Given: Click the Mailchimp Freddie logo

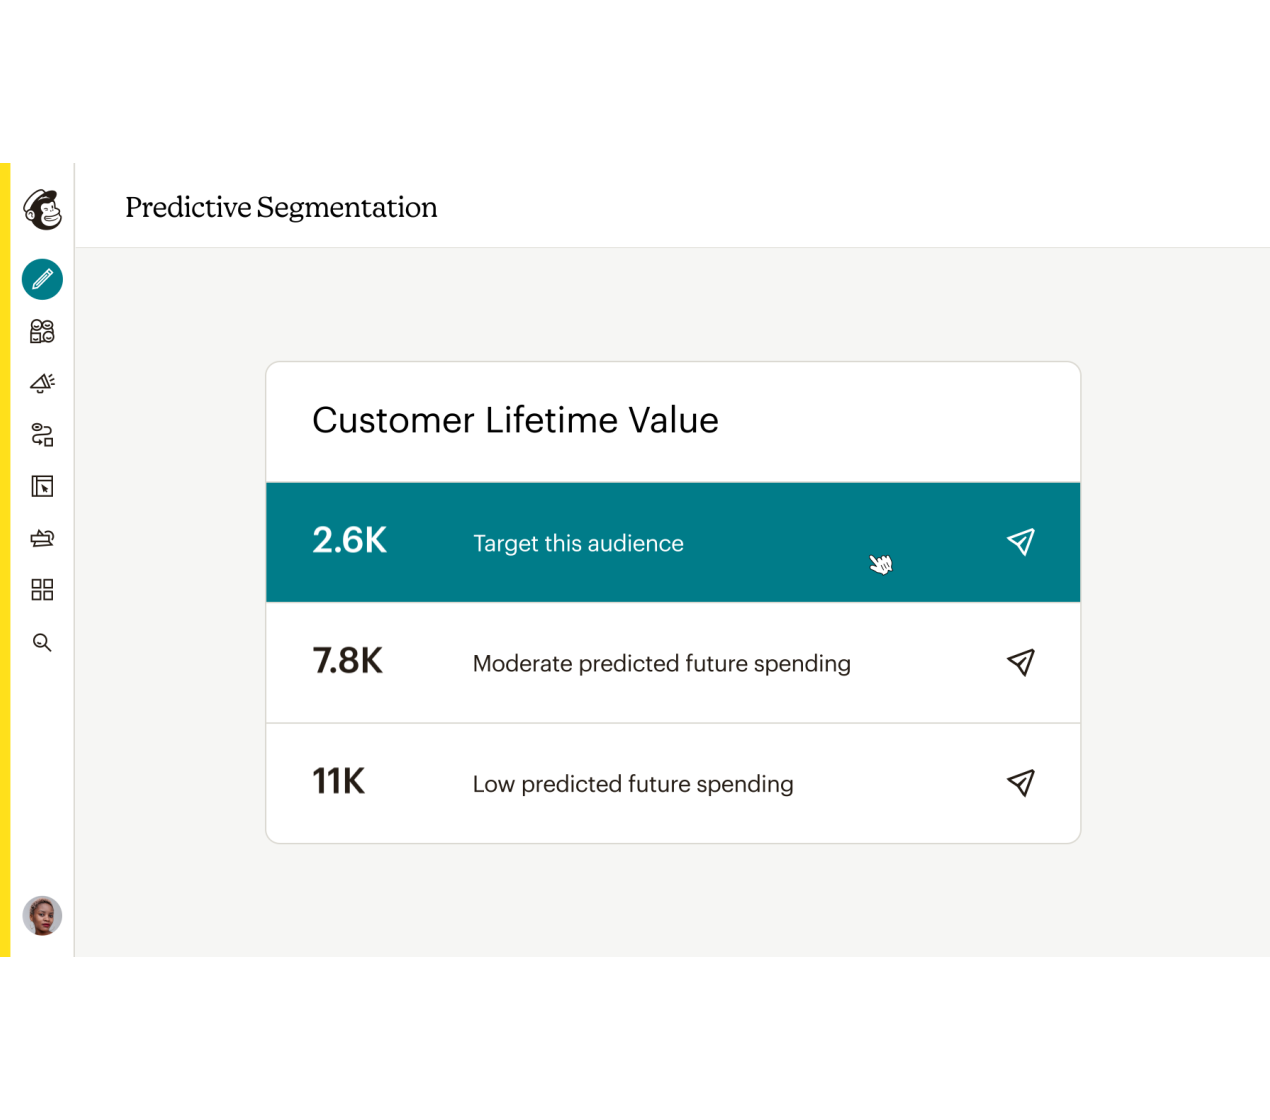Looking at the screenshot, I should [42, 209].
